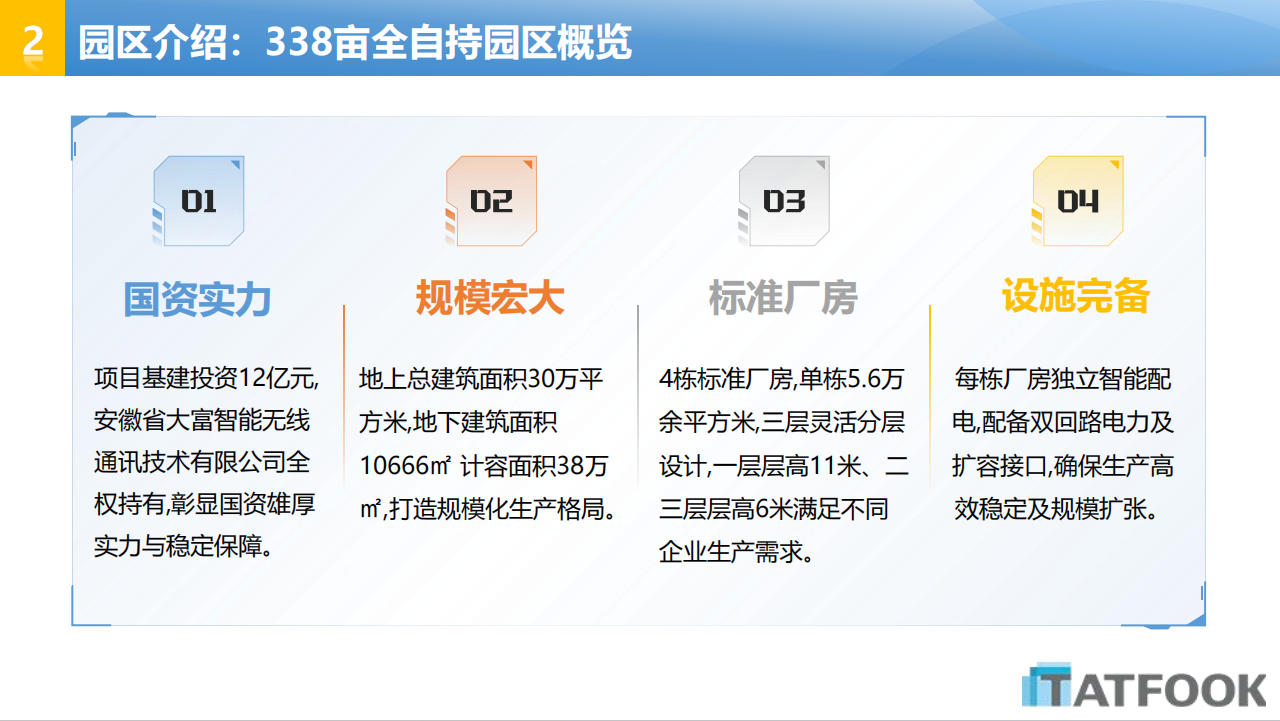Viewport: 1280px width, 721px height.
Task: Click the paragraph about 项目基建投资12亿元
Action: 205,463
